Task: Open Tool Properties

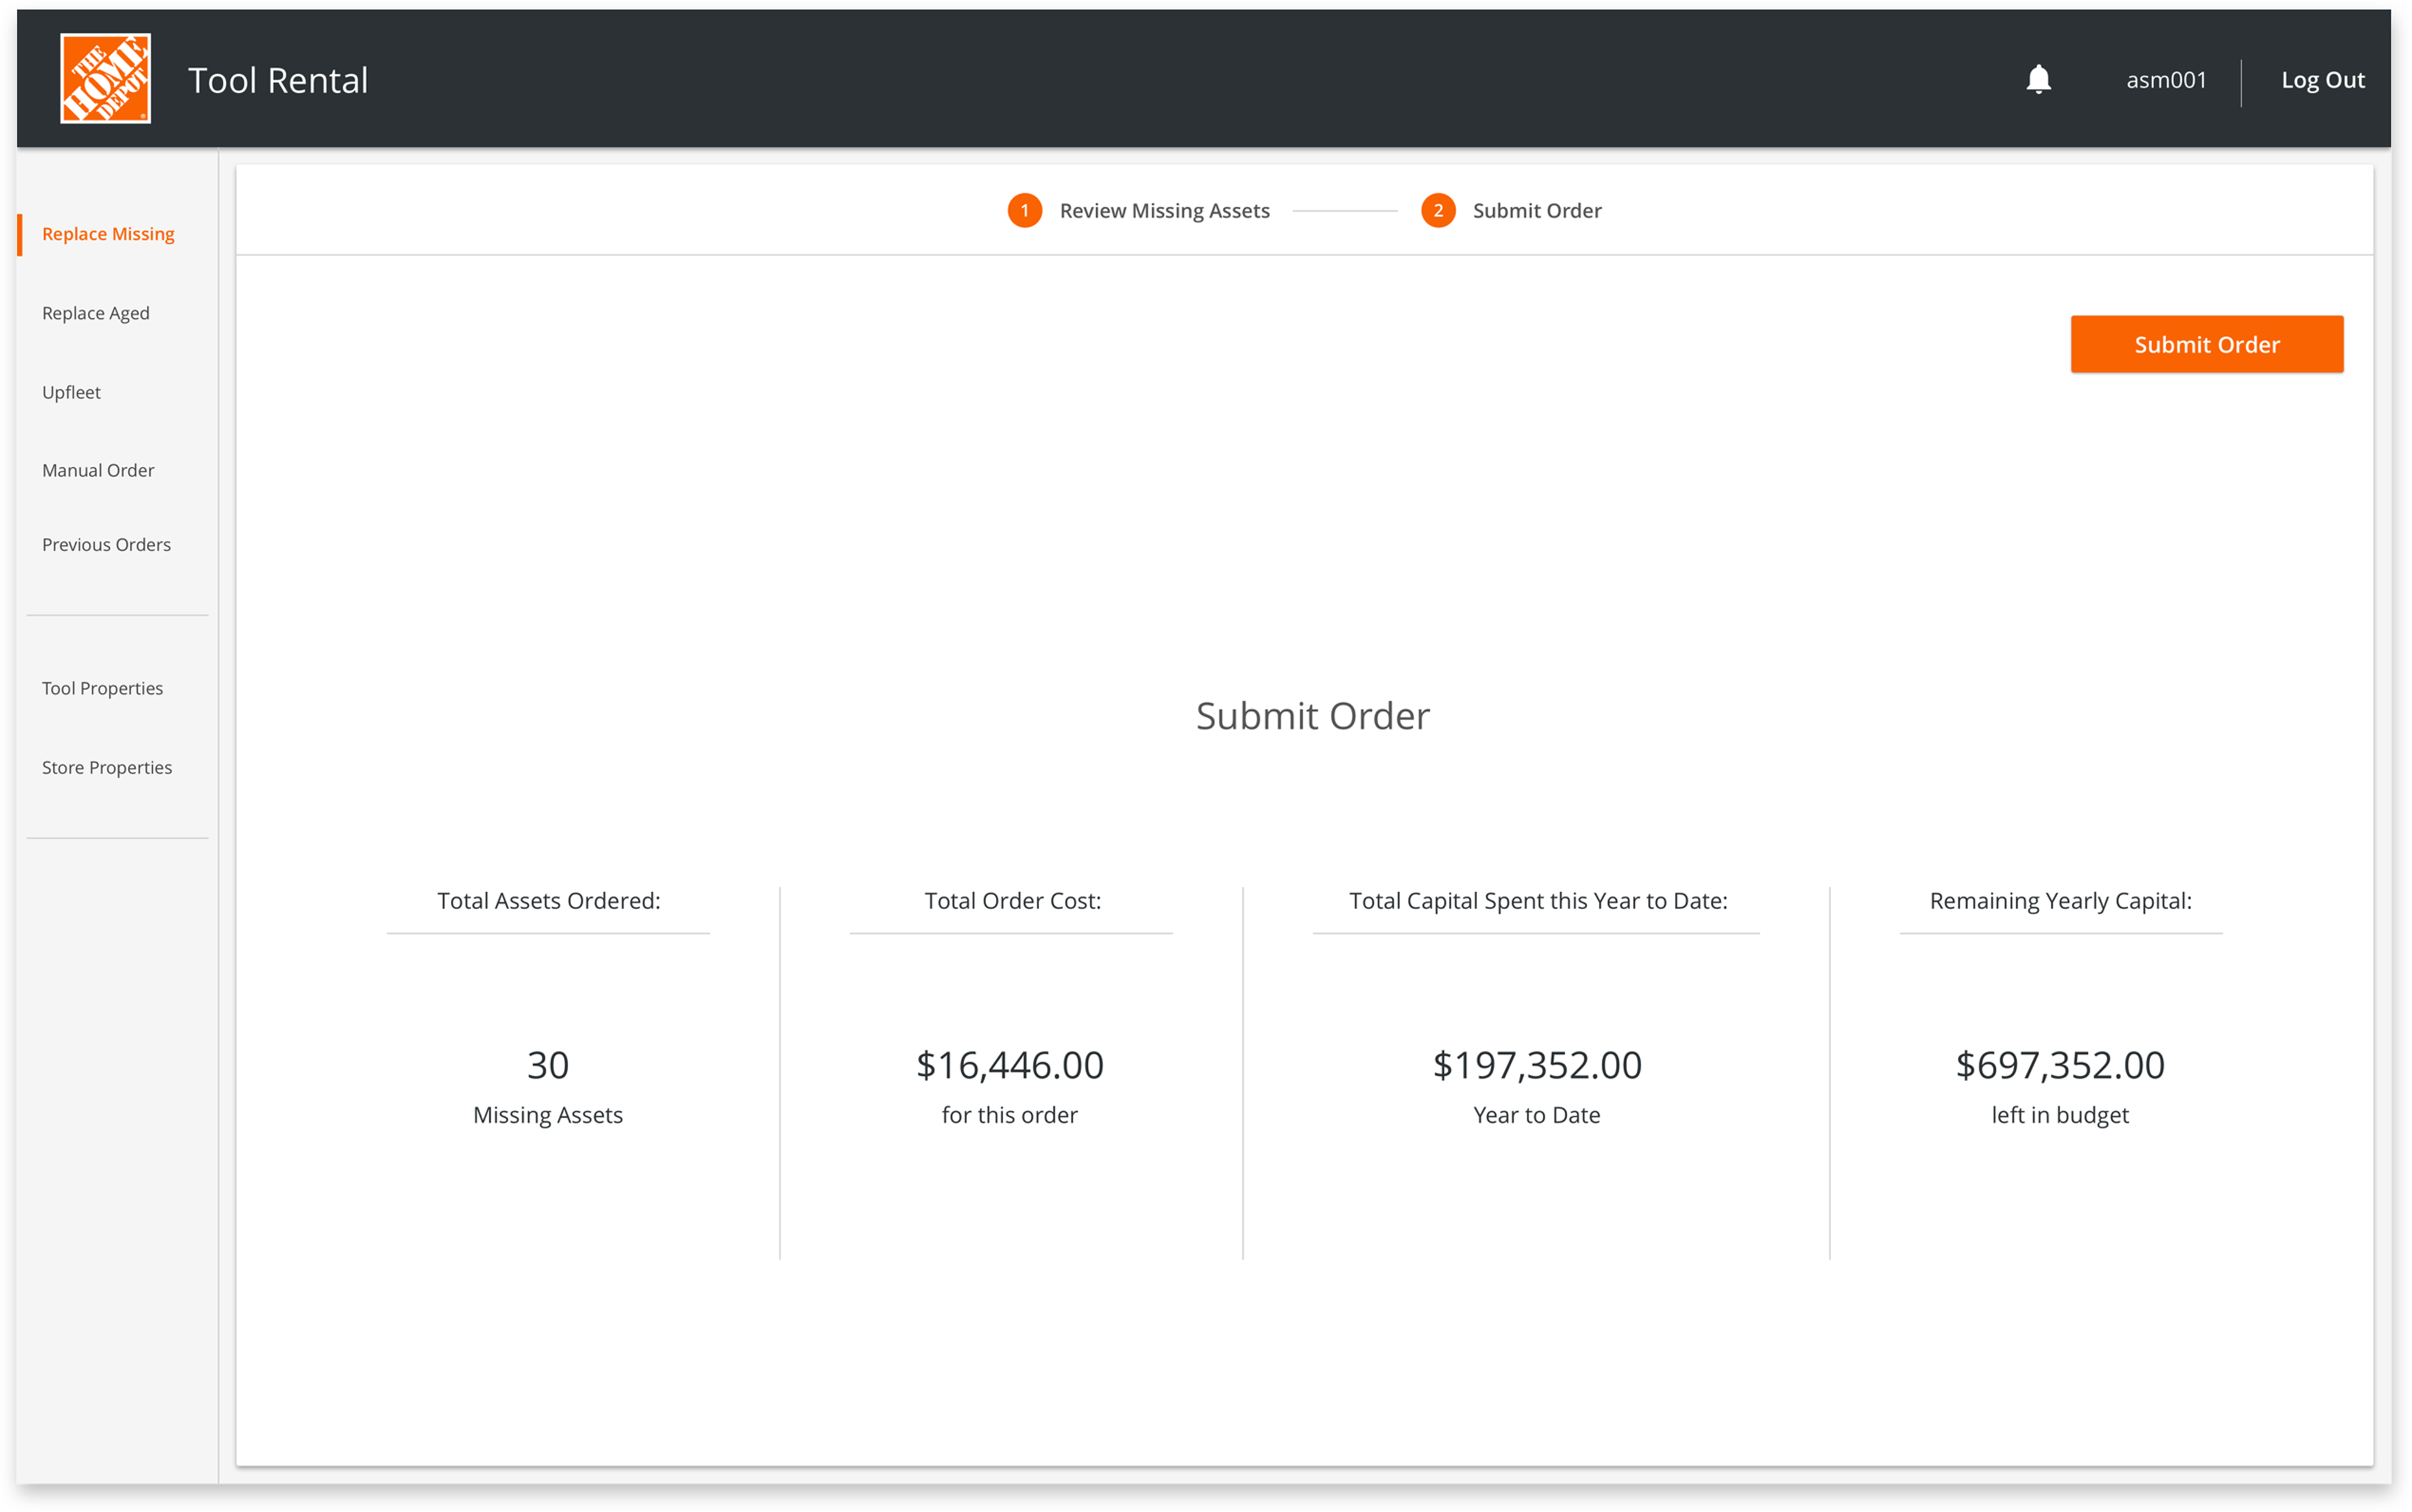Action: [x=102, y=688]
